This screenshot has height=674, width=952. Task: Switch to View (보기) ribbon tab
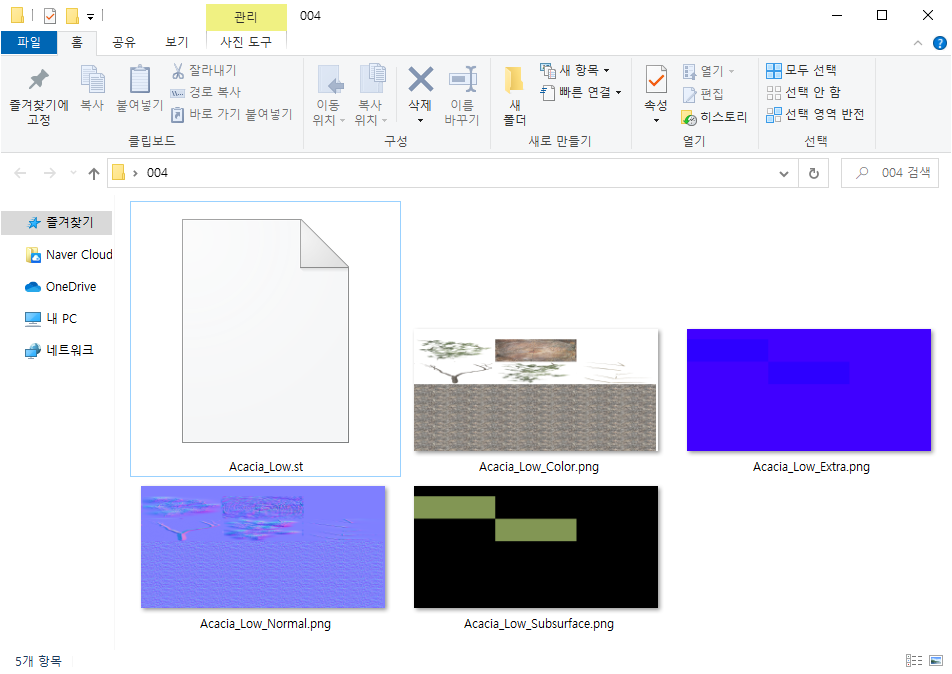point(177,42)
